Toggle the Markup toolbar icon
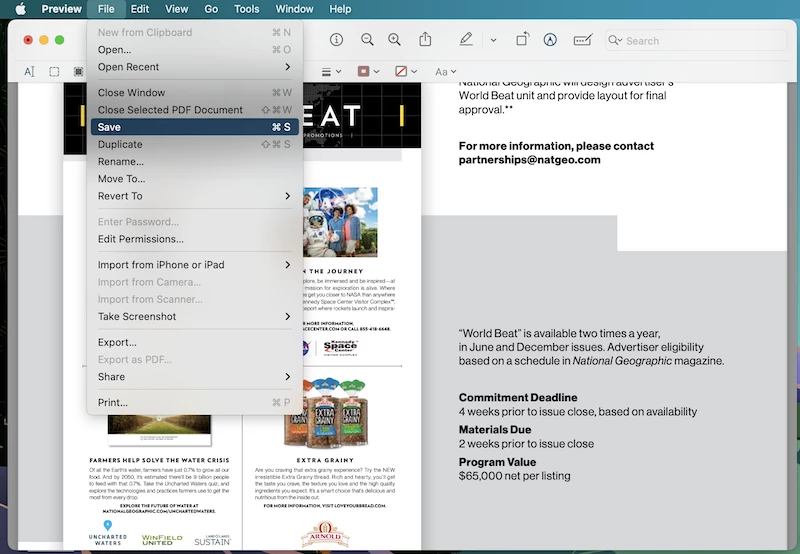This screenshot has height=554, width=800. pyautogui.click(x=550, y=40)
